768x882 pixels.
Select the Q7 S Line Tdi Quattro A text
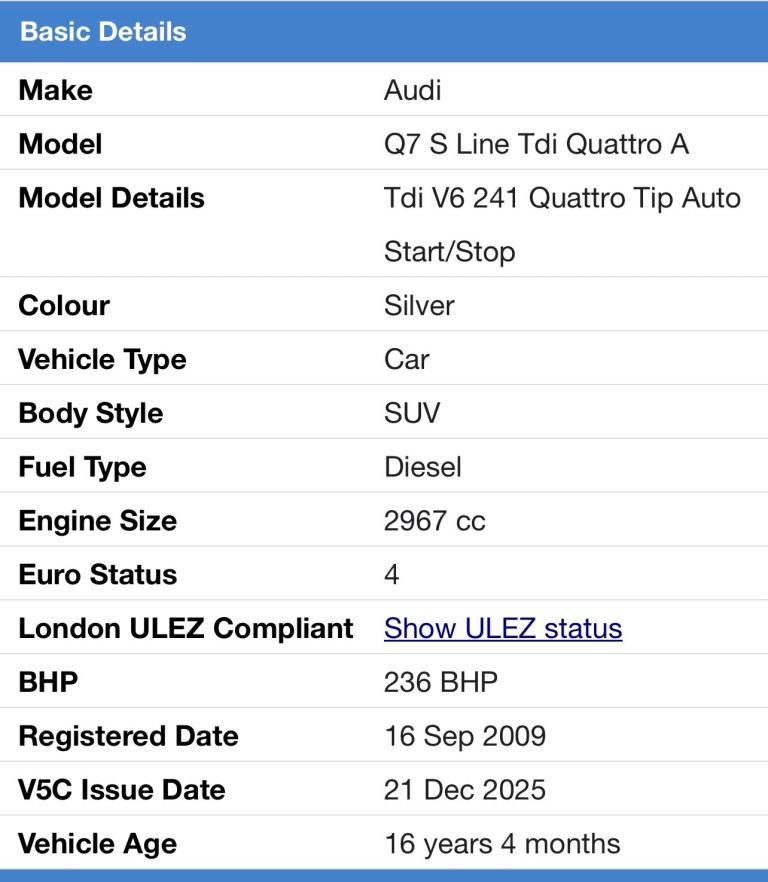pos(536,144)
